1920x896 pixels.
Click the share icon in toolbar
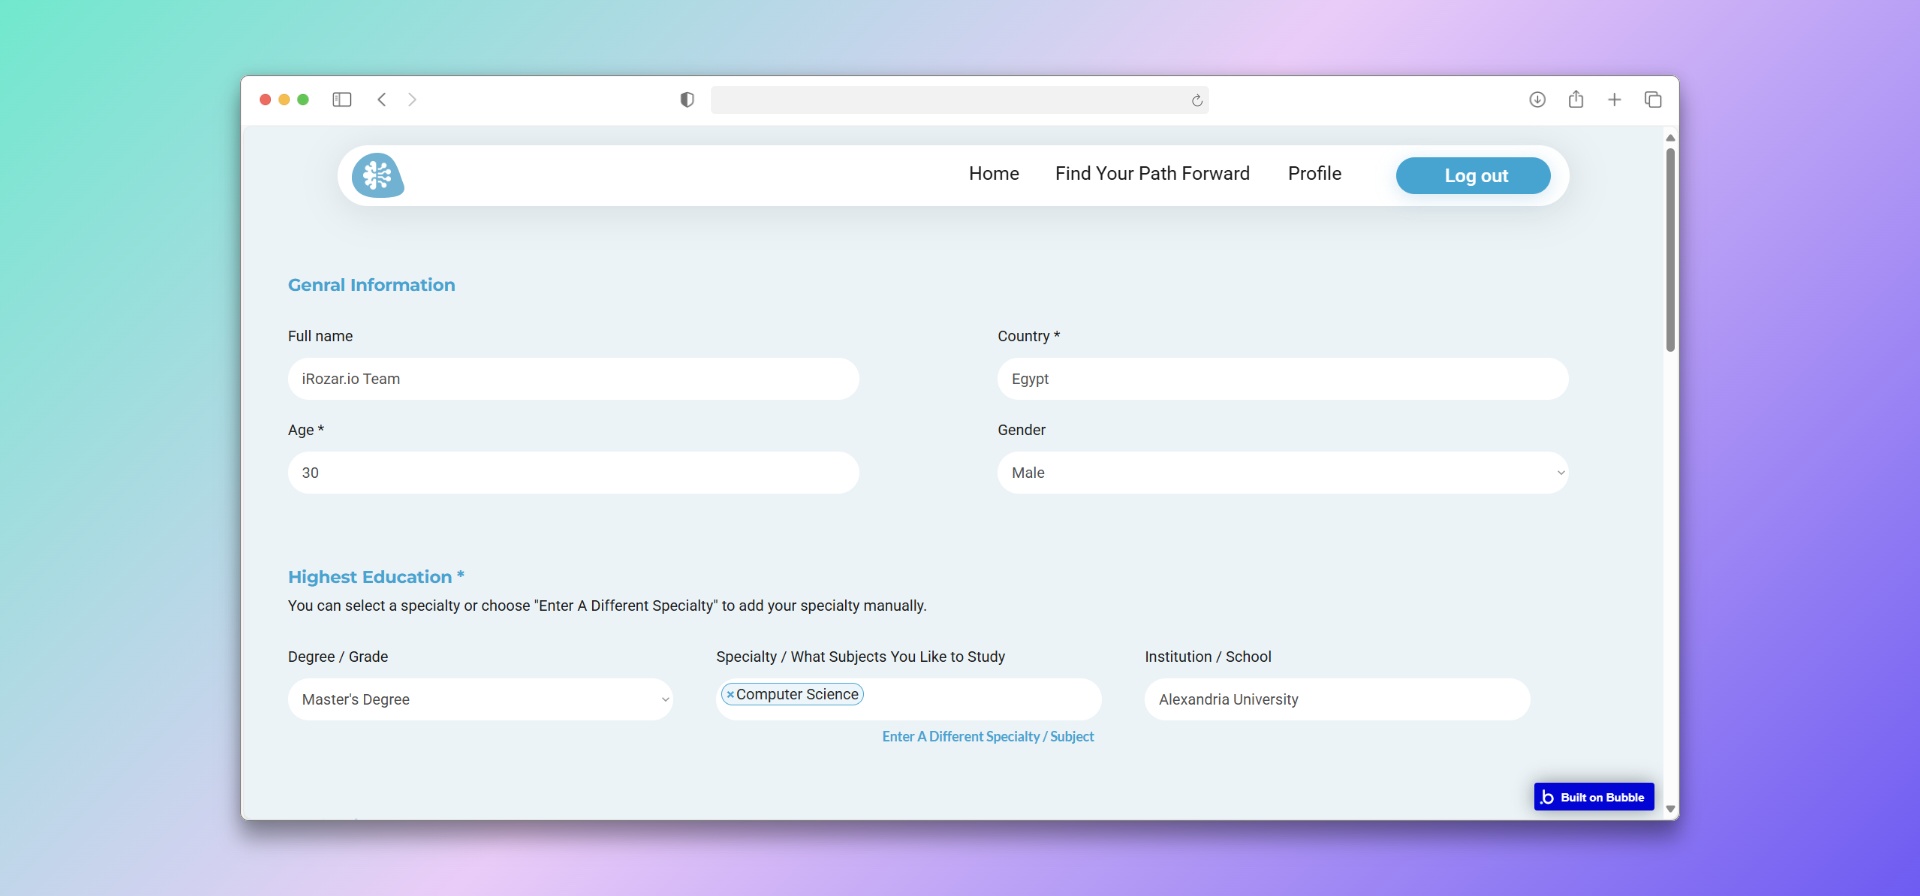(x=1576, y=100)
